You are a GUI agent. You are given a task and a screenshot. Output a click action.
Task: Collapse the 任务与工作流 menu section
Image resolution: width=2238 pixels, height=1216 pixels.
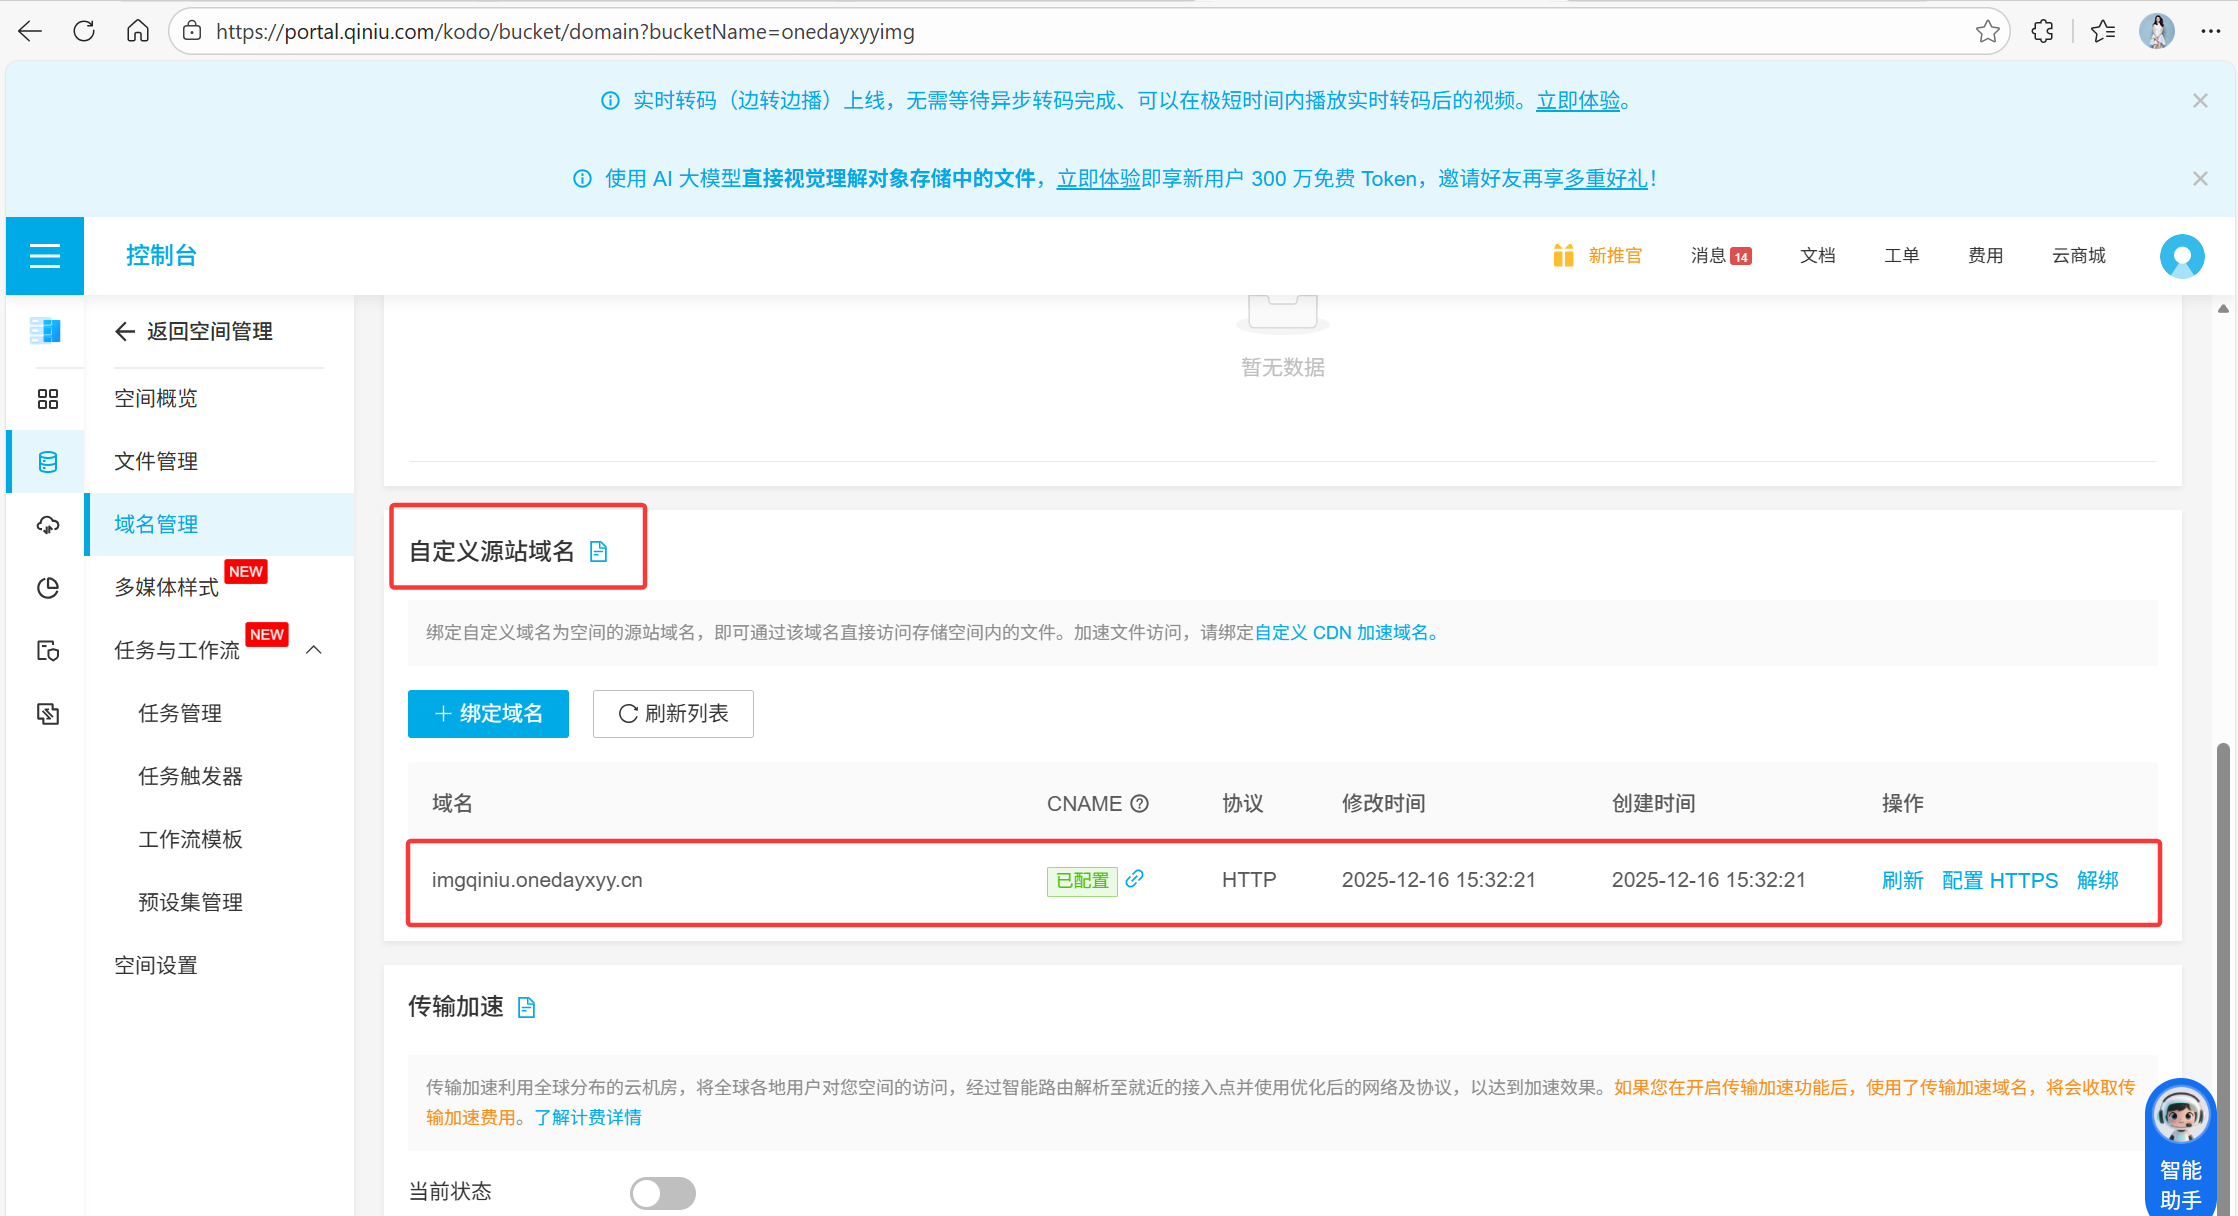pyautogui.click(x=314, y=650)
